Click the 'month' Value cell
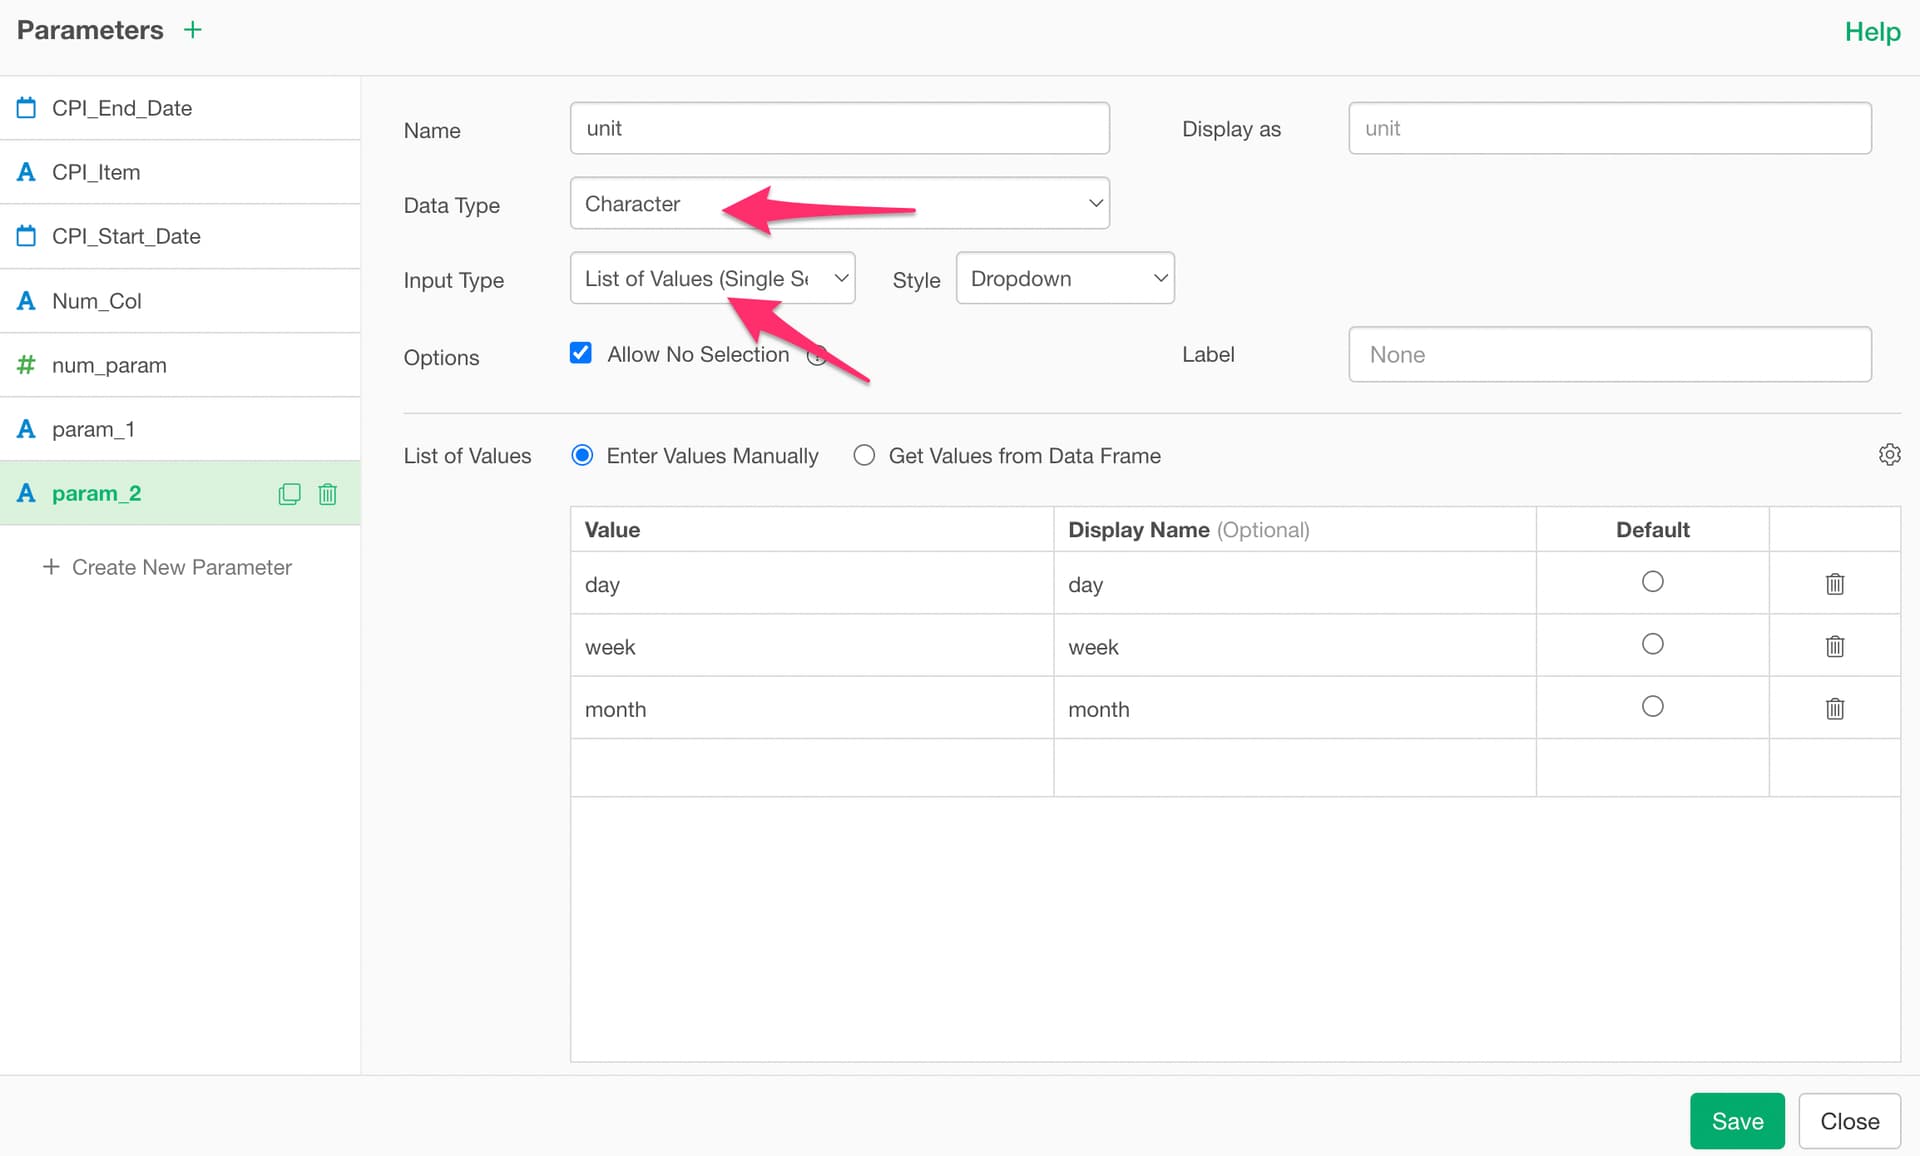1920x1156 pixels. point(812,709)
